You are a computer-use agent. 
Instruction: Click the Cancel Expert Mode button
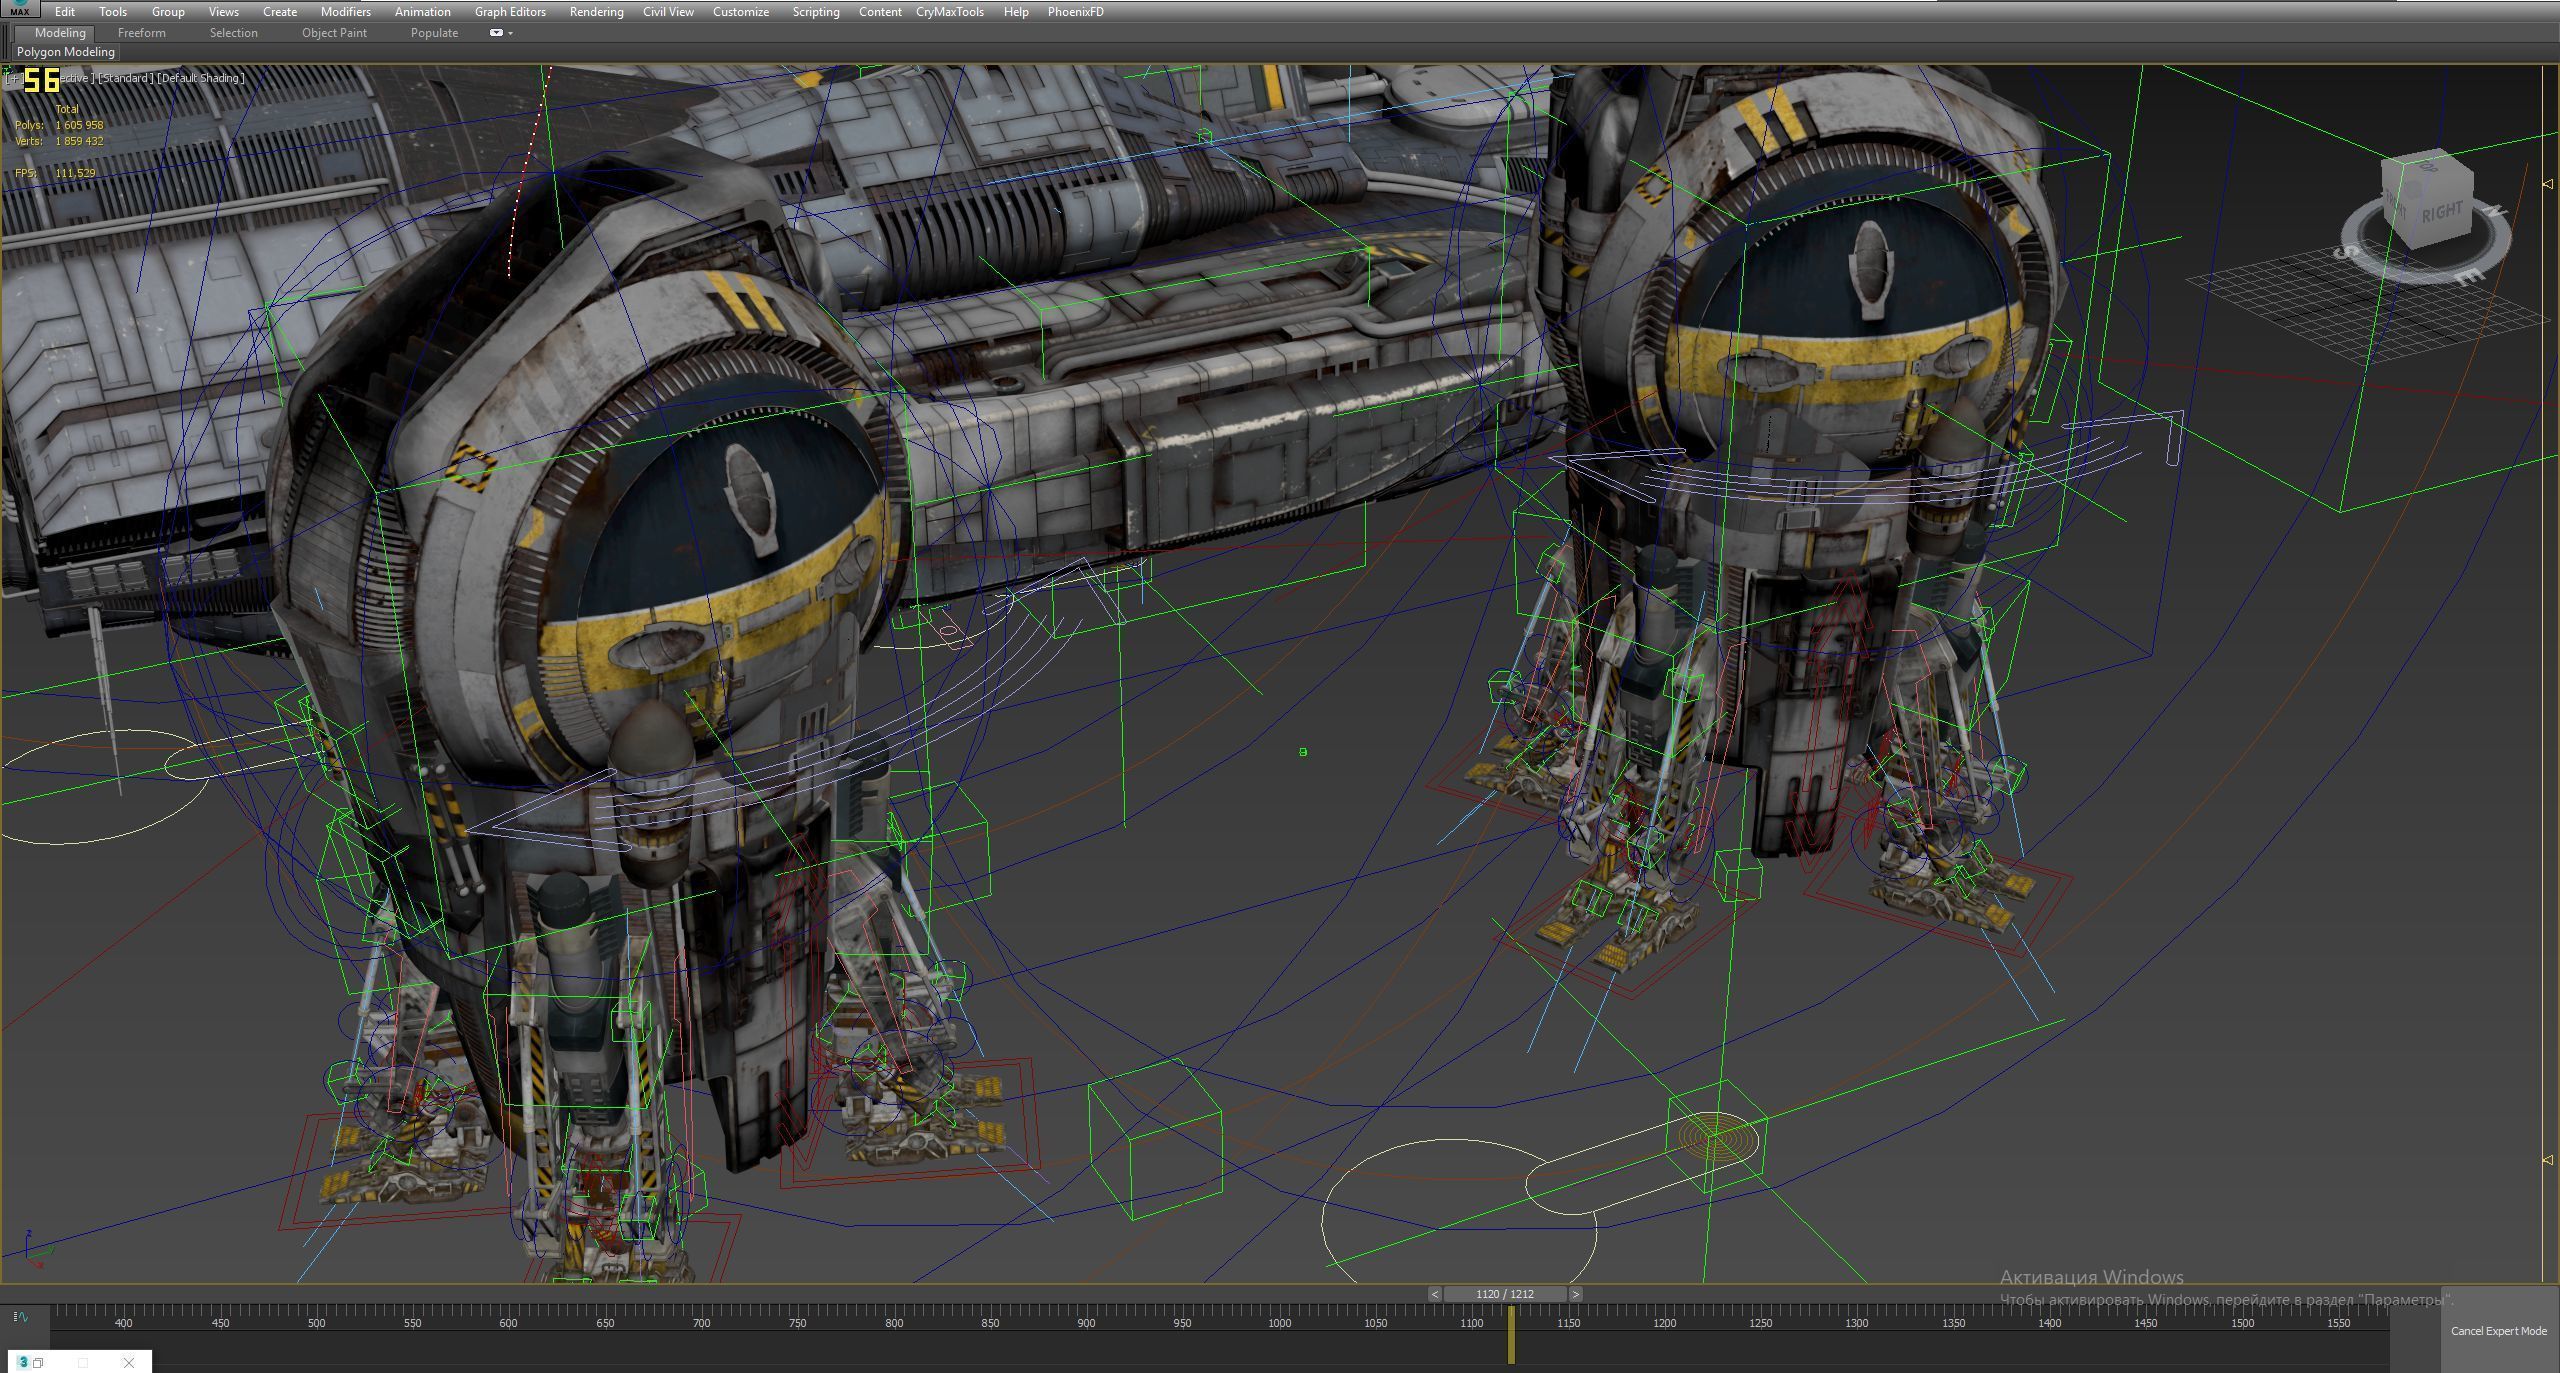tap(2498, 1331)
